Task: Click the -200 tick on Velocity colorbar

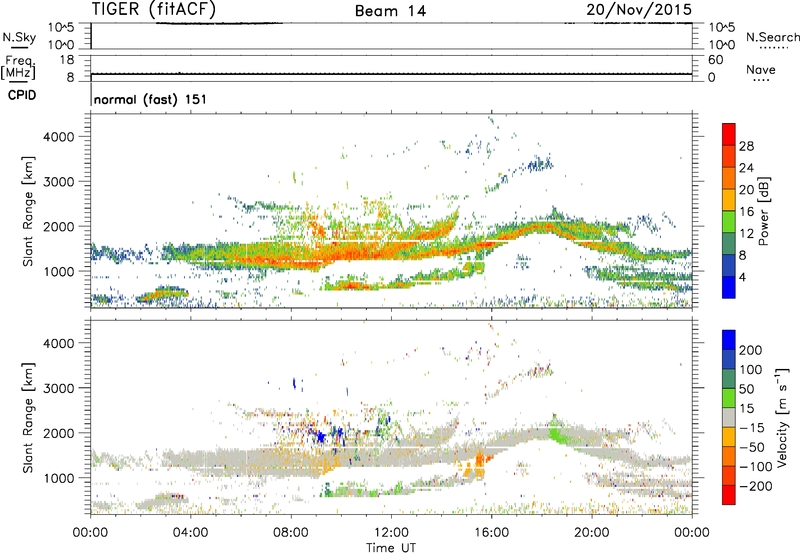Action: pos(756,486)
